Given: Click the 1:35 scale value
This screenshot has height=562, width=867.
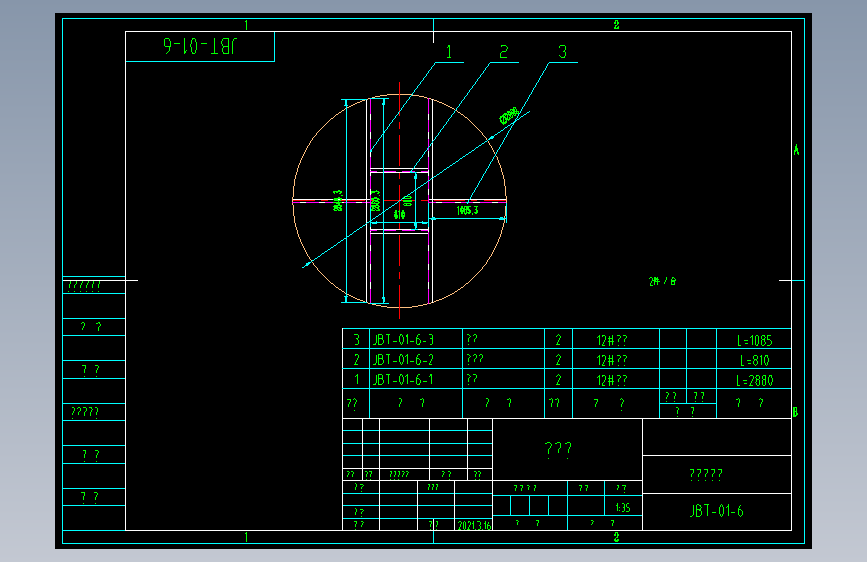Looking at the screenshot, I should coord(623,507).
